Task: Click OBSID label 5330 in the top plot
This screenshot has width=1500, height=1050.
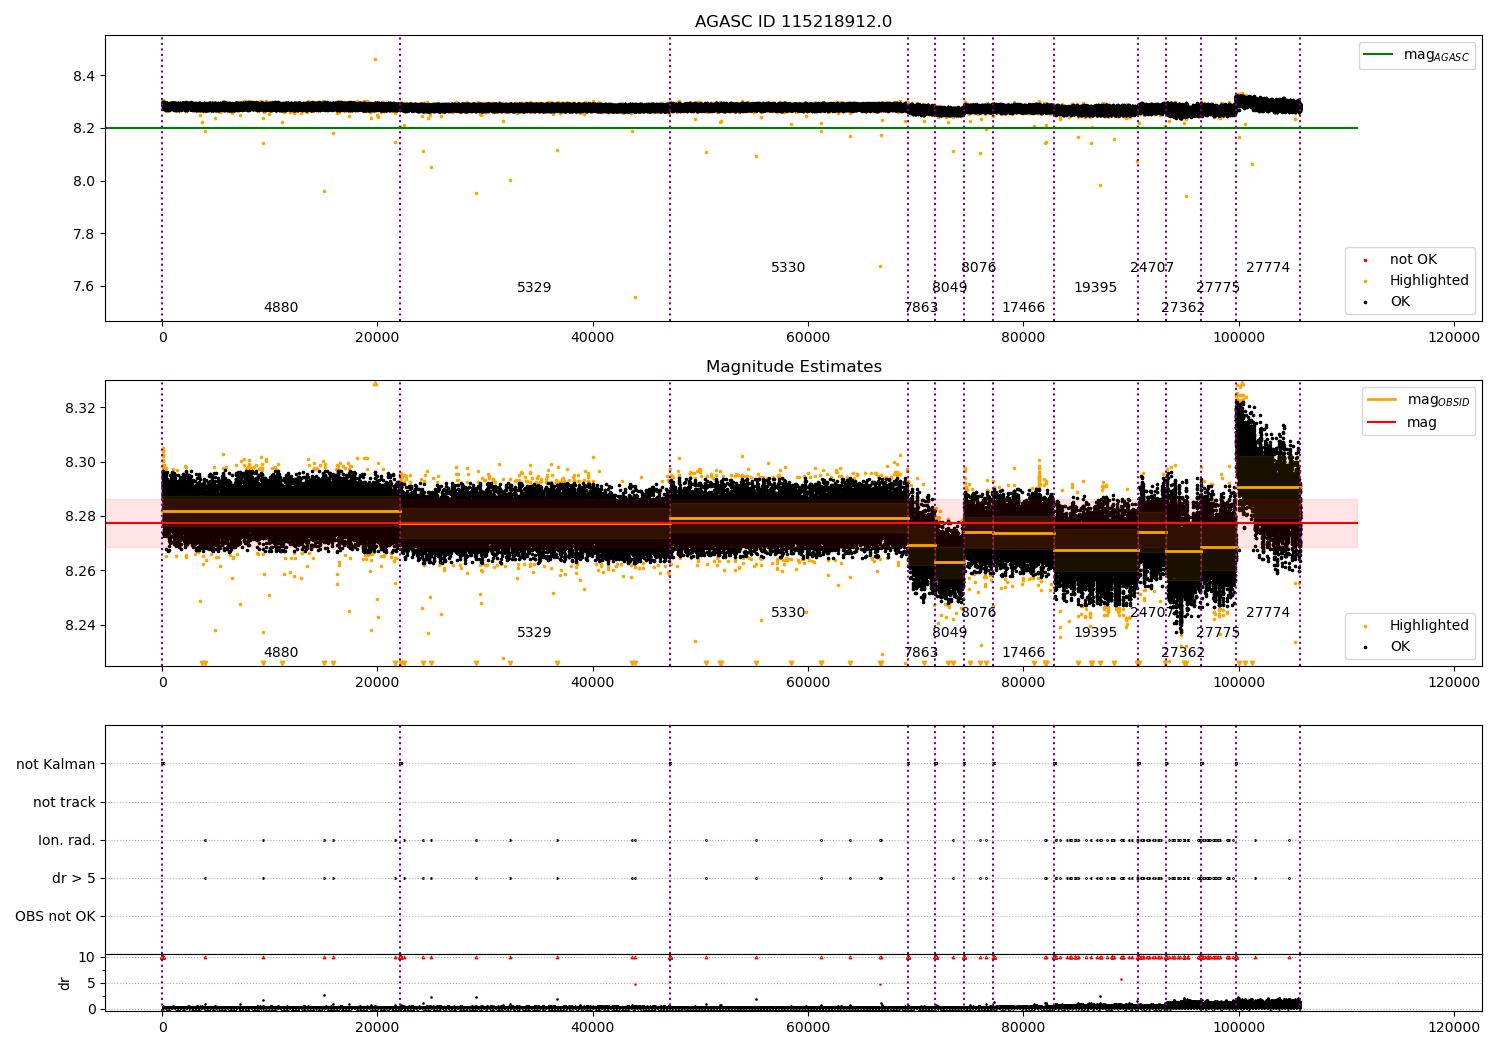Action: tap(788, 268)
